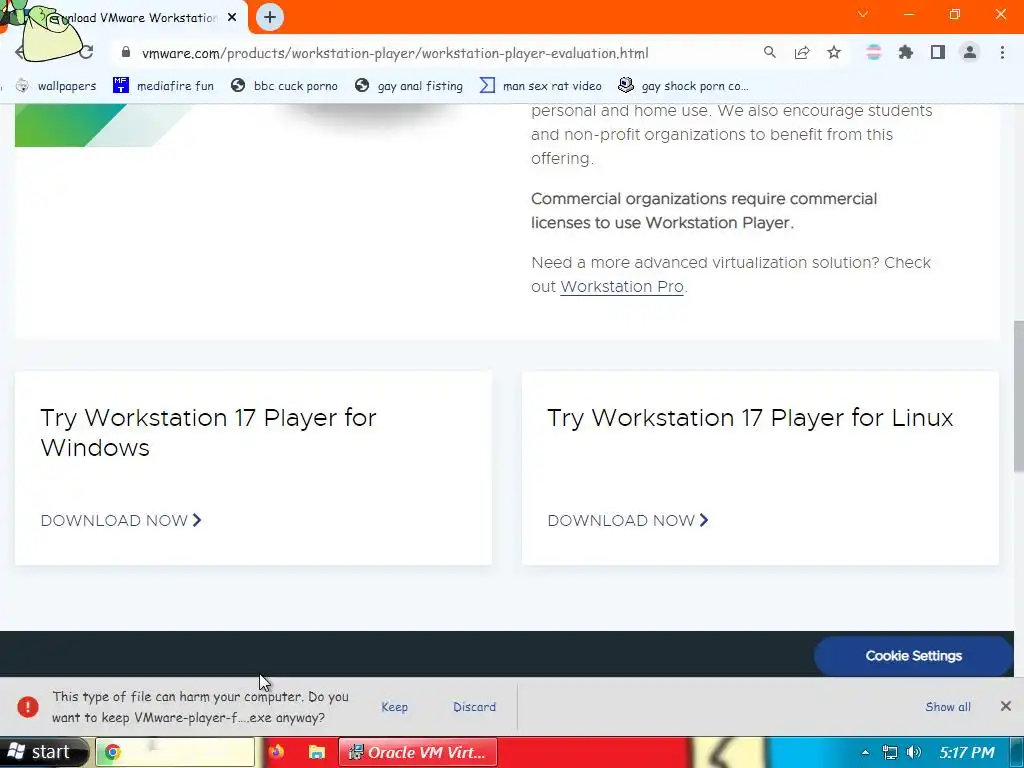
Task: Close the Download VMware Workstation tab
Action: point(232,18)
